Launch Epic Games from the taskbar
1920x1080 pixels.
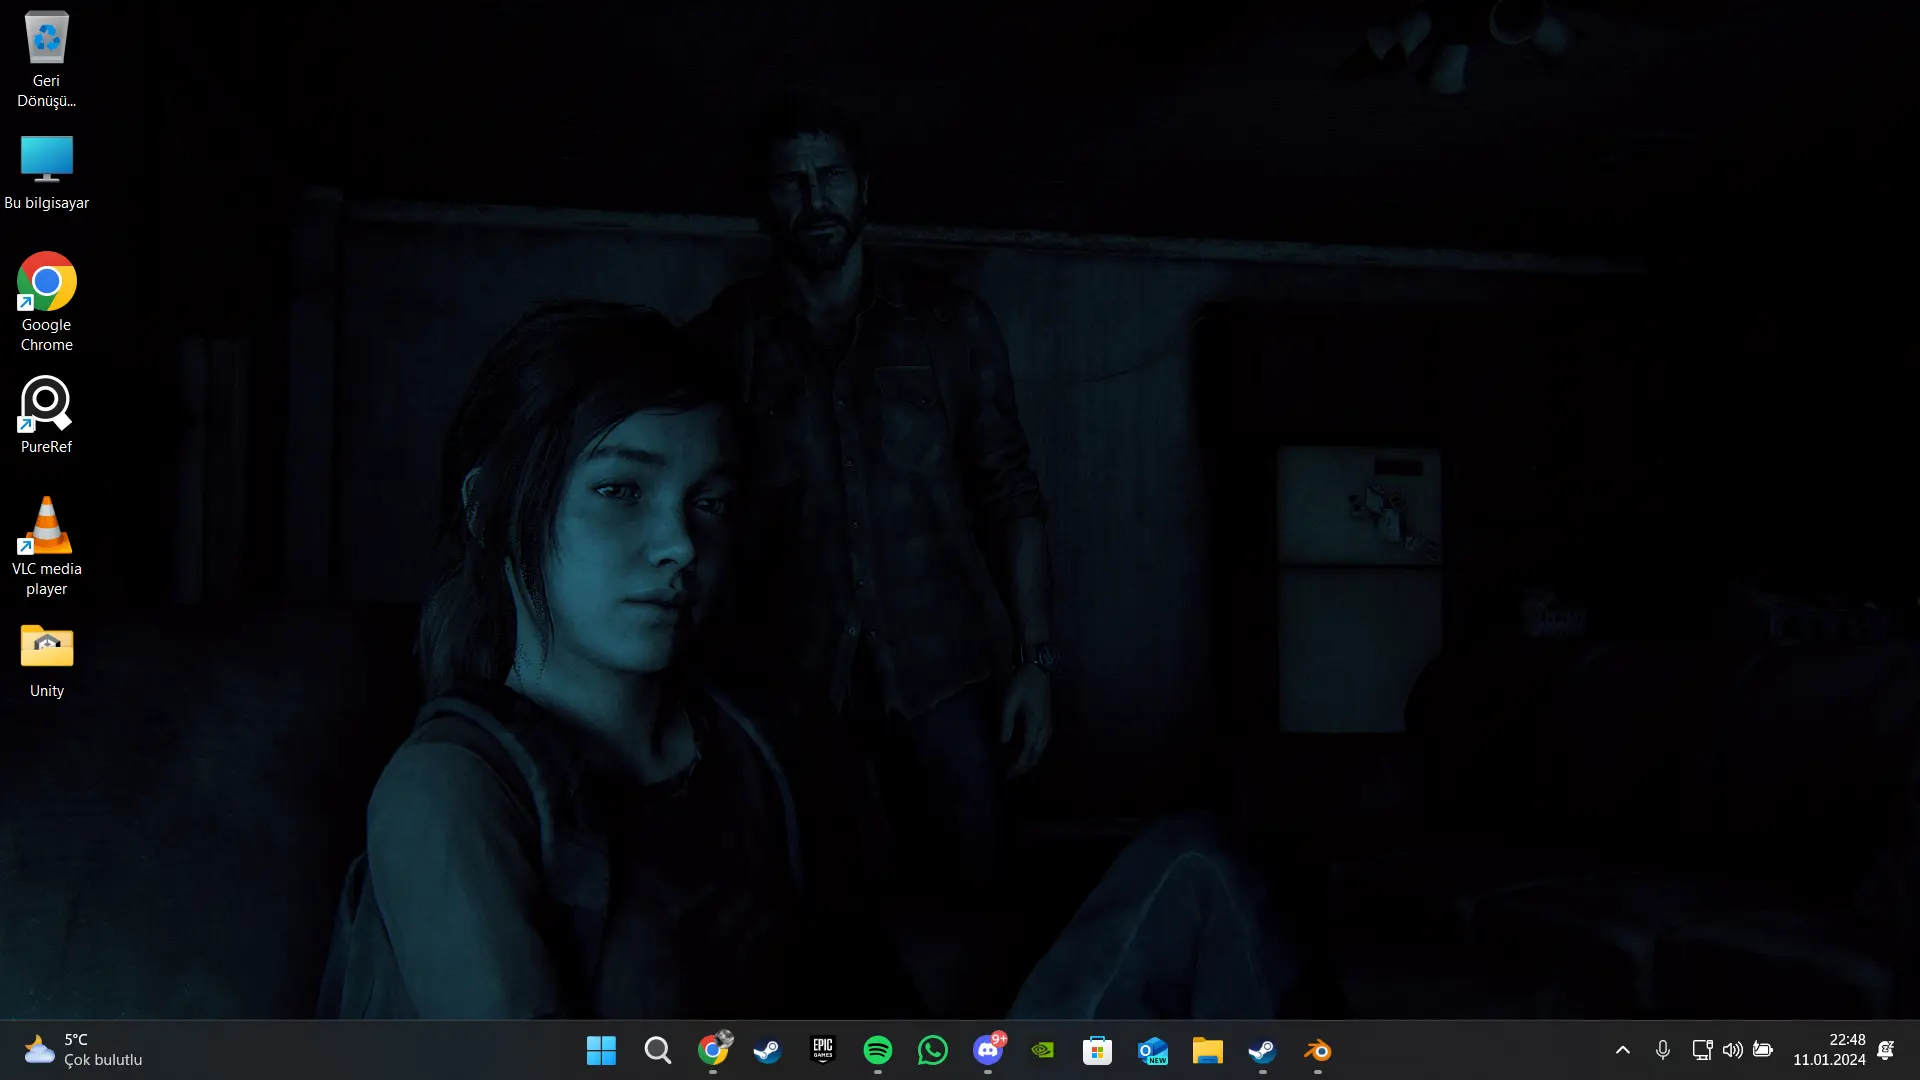823,1050
